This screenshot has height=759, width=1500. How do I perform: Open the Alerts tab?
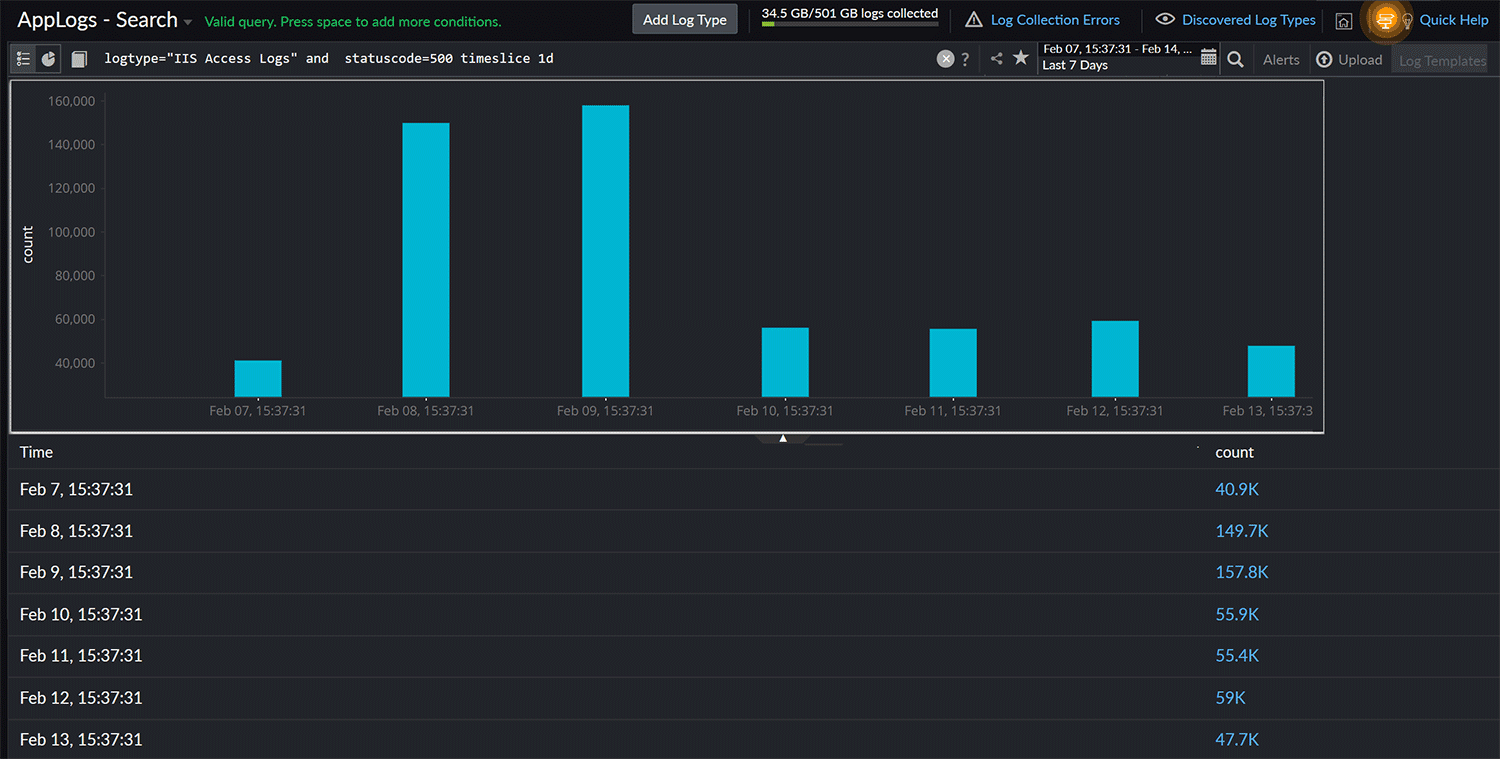point(1281,60)
